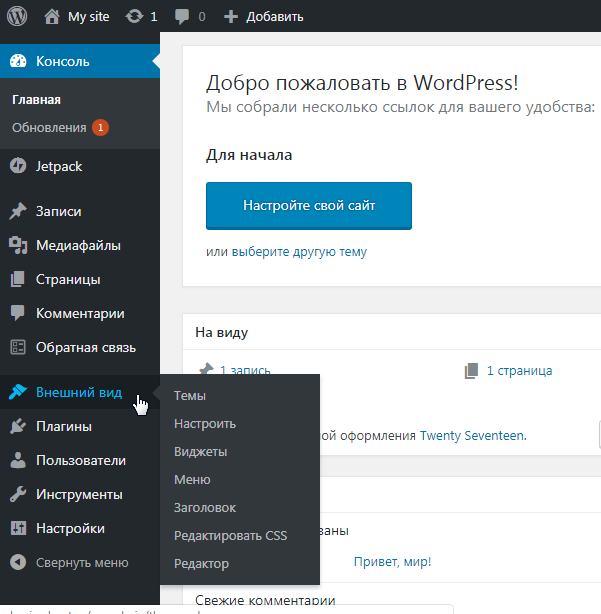Open the home icon next to My site
Viewport: 601px width, 614px height.
click(52, 17)
